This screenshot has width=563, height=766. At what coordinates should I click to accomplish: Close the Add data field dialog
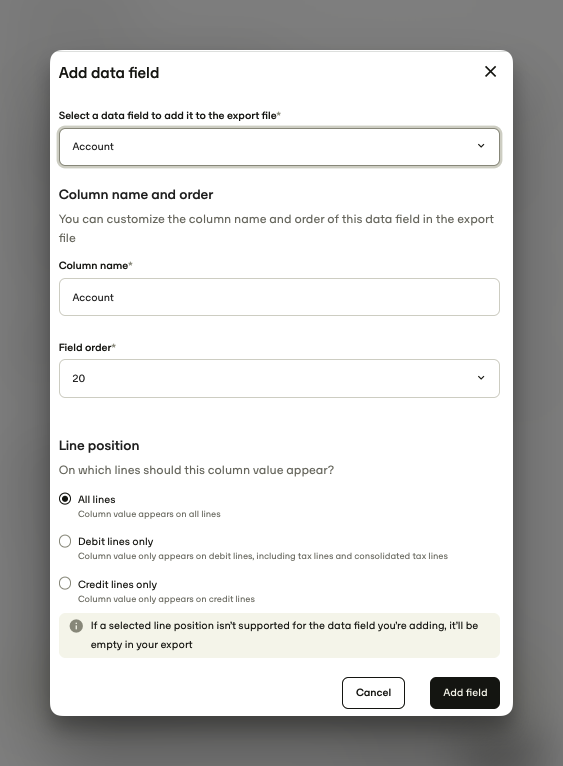point(490,72)
